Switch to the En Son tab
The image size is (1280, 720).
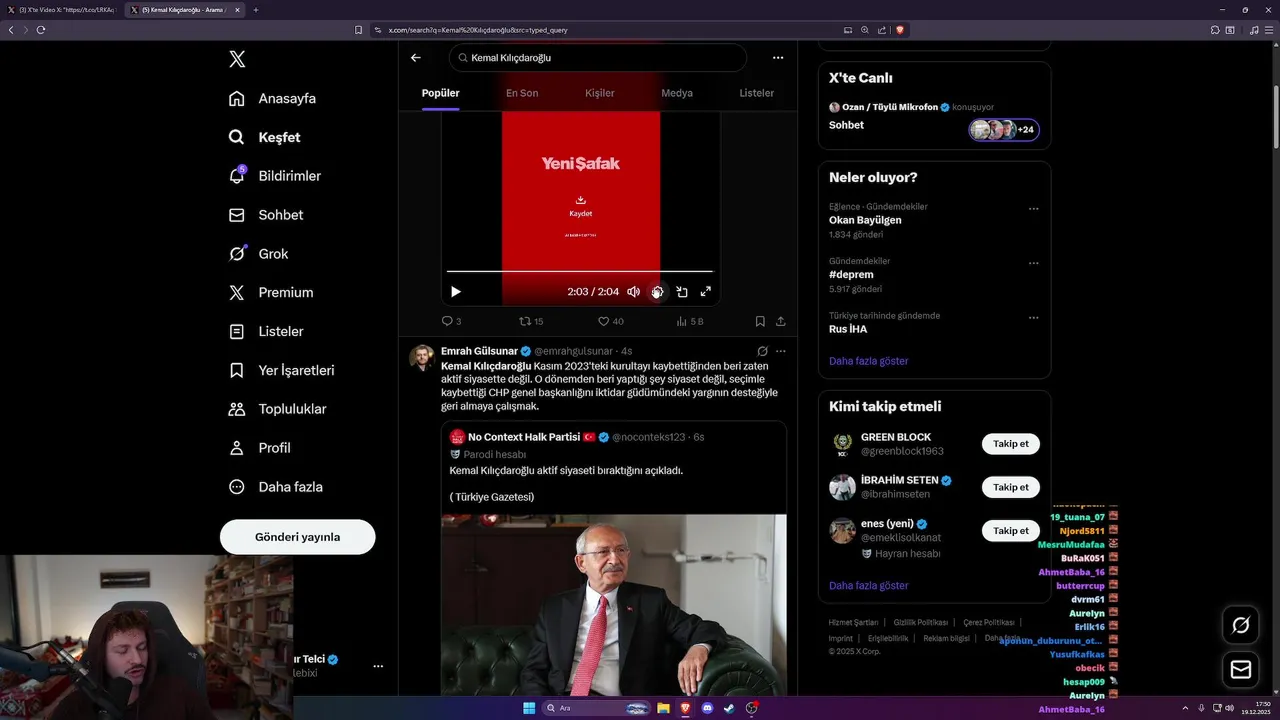pyautogui.click(x=522, y=93)
